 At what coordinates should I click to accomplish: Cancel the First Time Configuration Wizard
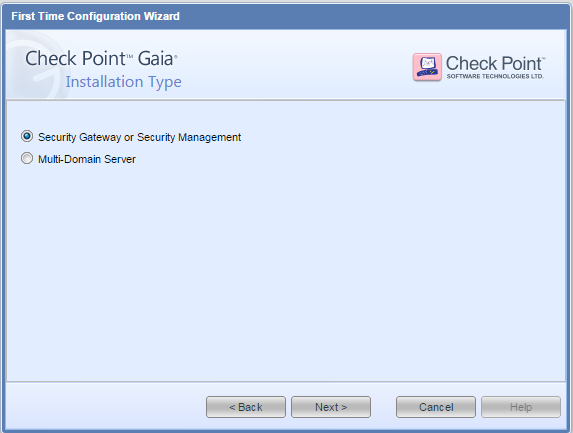(x=436, y=407)
